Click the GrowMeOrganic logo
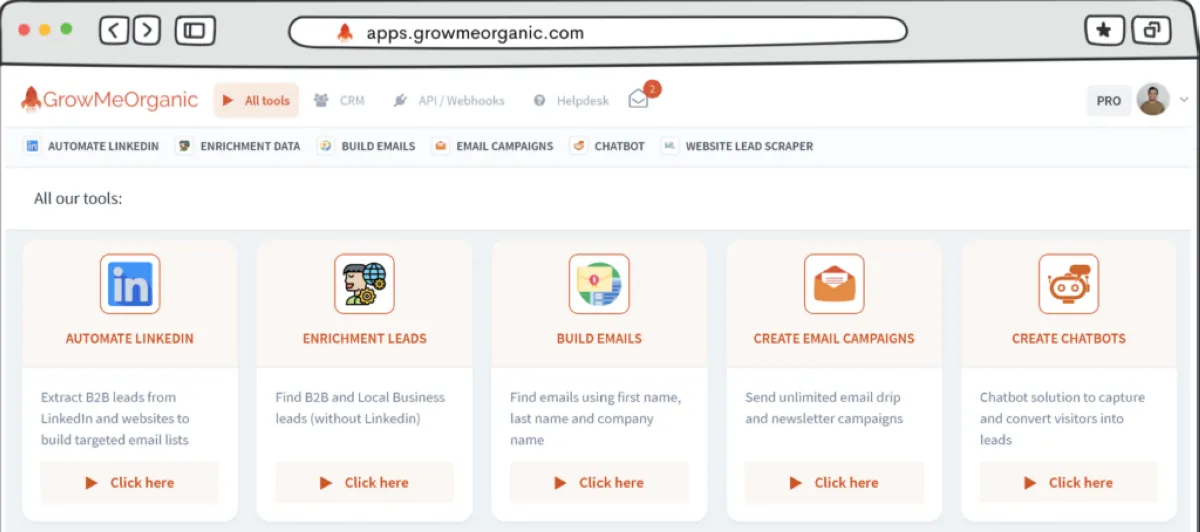This screenshot has width=1200, height=532. pyautogui.click(x=109, y=100)
